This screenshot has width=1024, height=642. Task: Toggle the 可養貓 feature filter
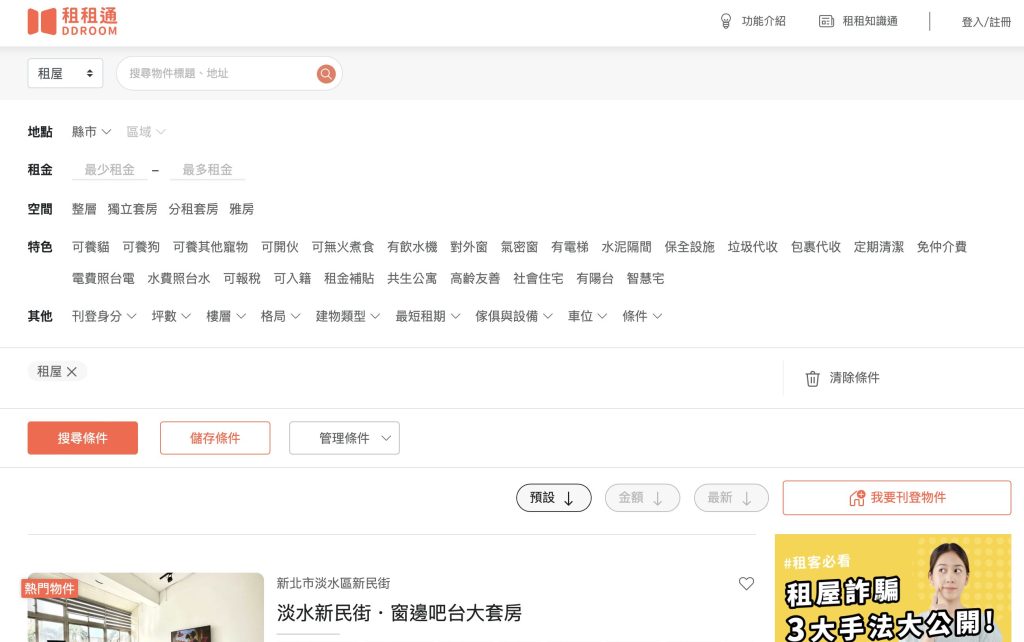click(90, 247)
